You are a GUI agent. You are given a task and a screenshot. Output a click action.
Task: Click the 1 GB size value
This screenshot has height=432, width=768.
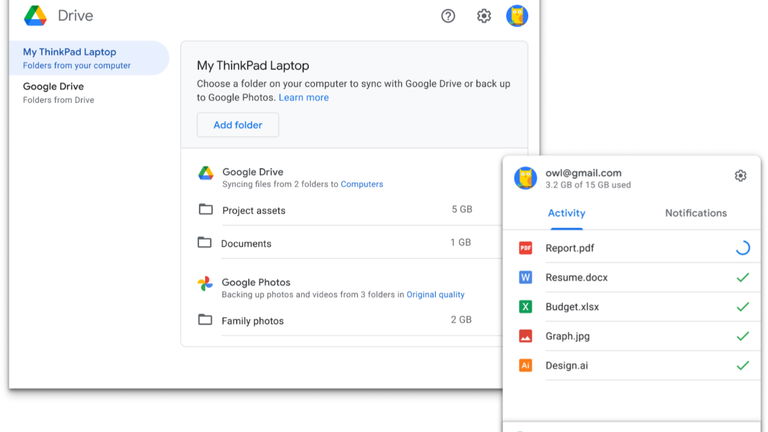460,242
